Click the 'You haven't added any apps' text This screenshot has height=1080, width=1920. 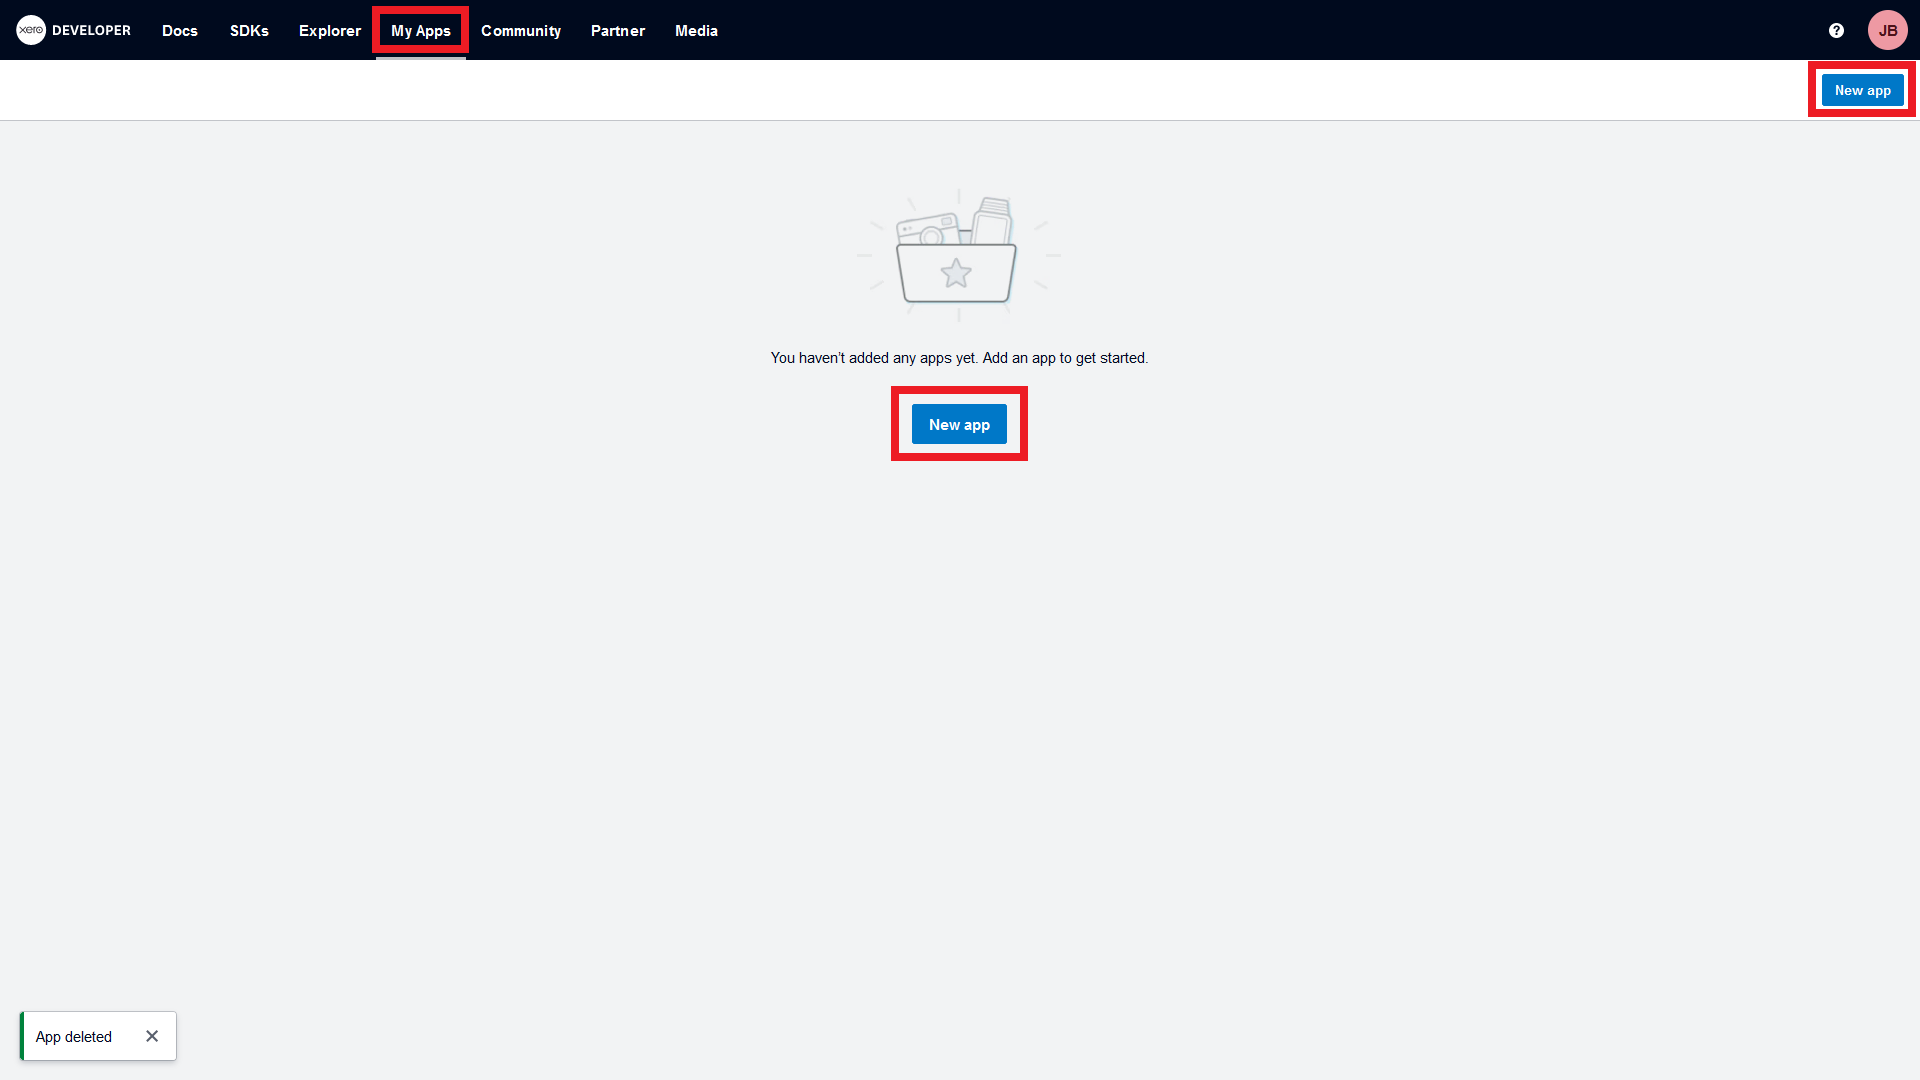959,358
